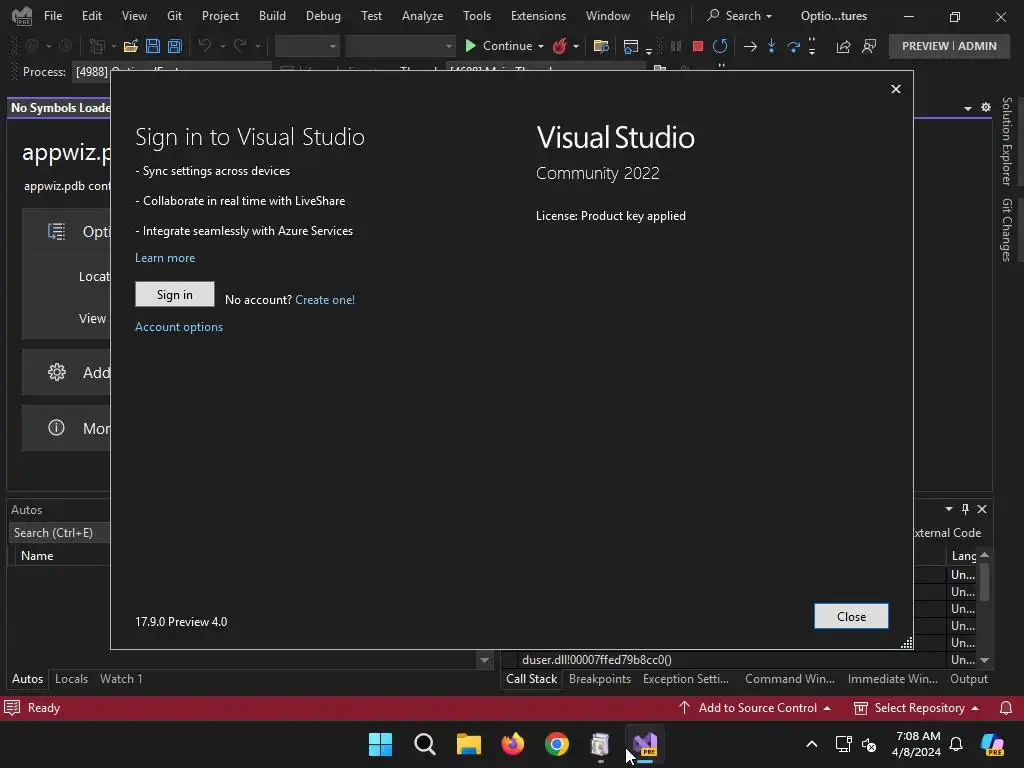
Task: Click the Save icon in toolbar
Action: (153, 46)
